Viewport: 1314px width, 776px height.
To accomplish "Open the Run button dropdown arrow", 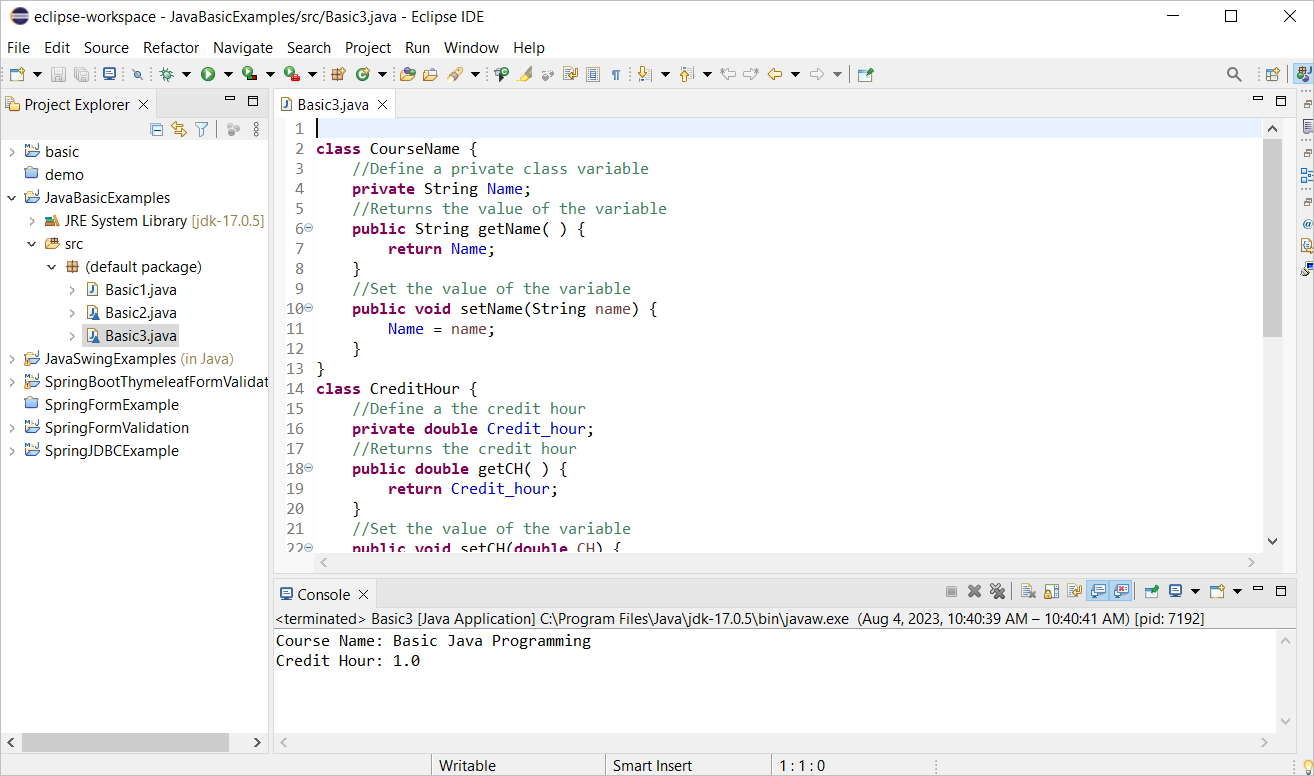I will coord(228,73).
